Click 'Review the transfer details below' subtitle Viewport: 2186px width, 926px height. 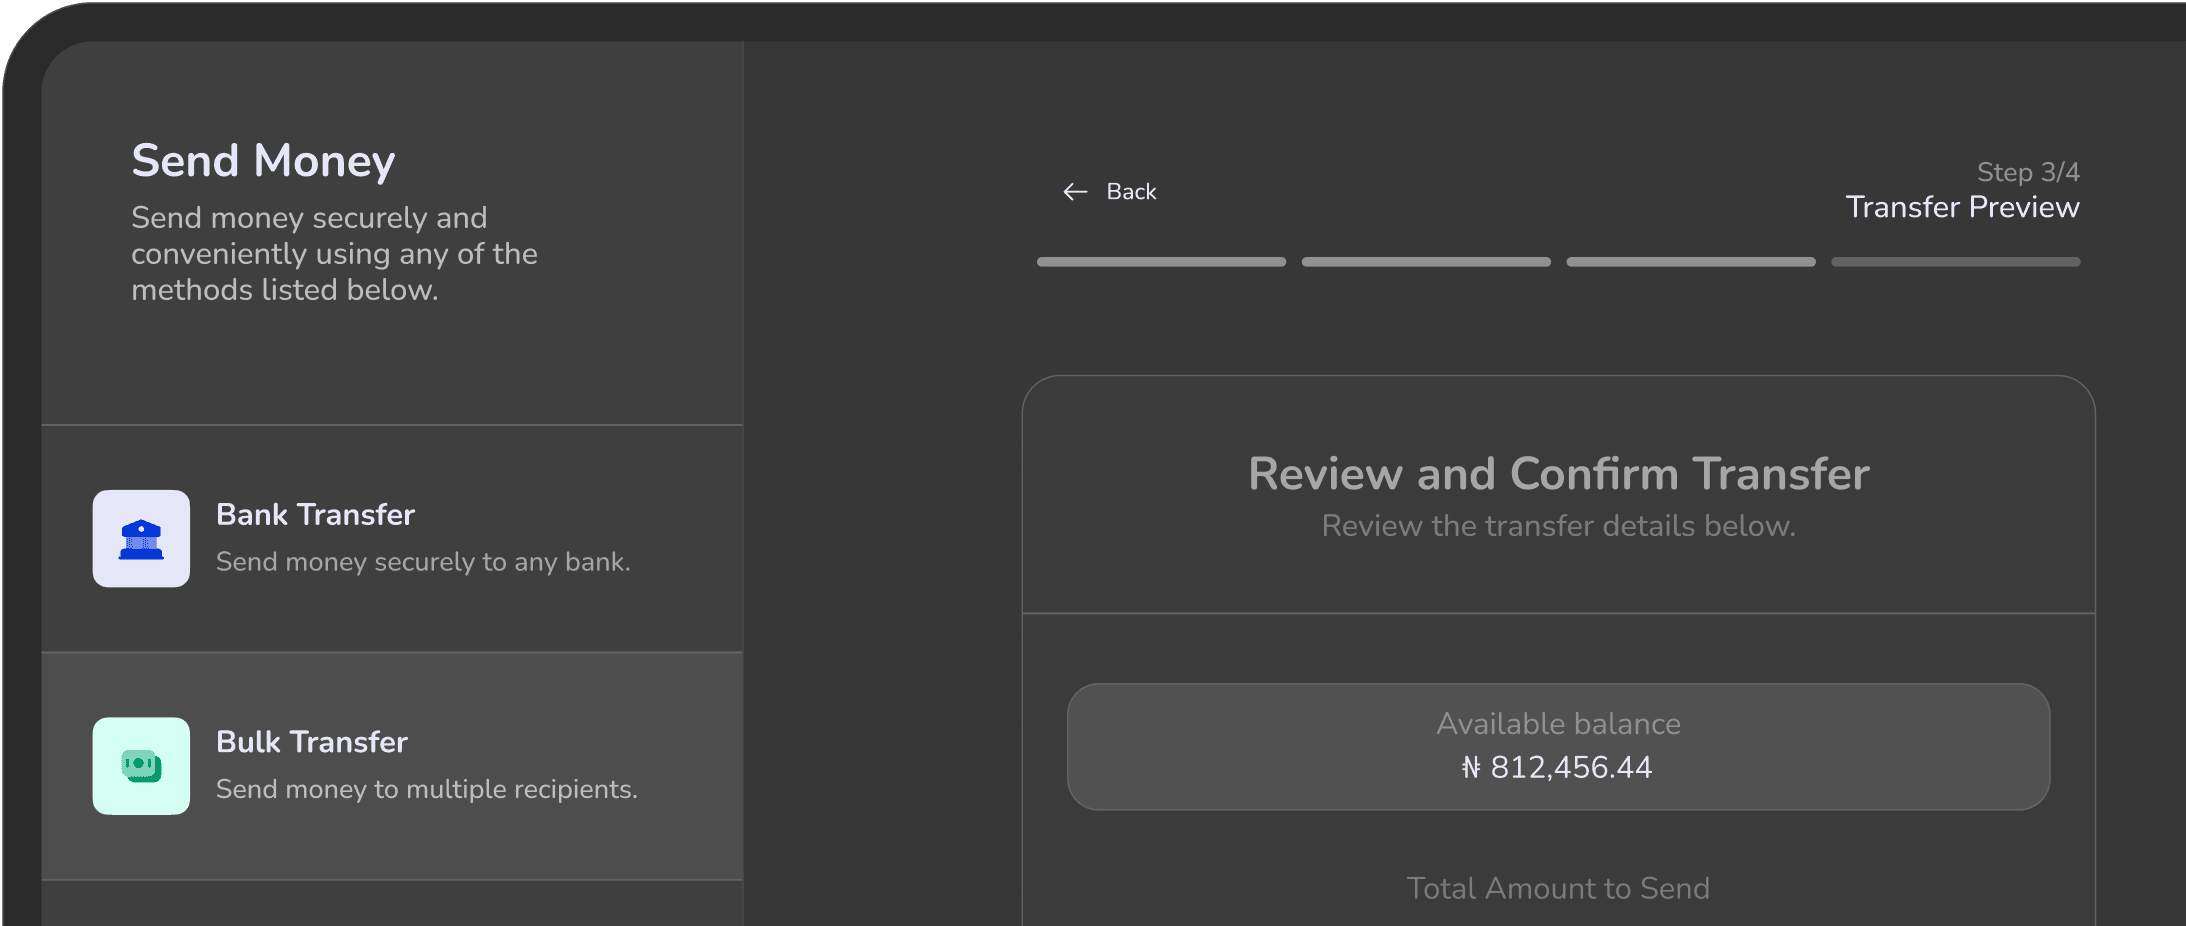tap(1558, 526)
